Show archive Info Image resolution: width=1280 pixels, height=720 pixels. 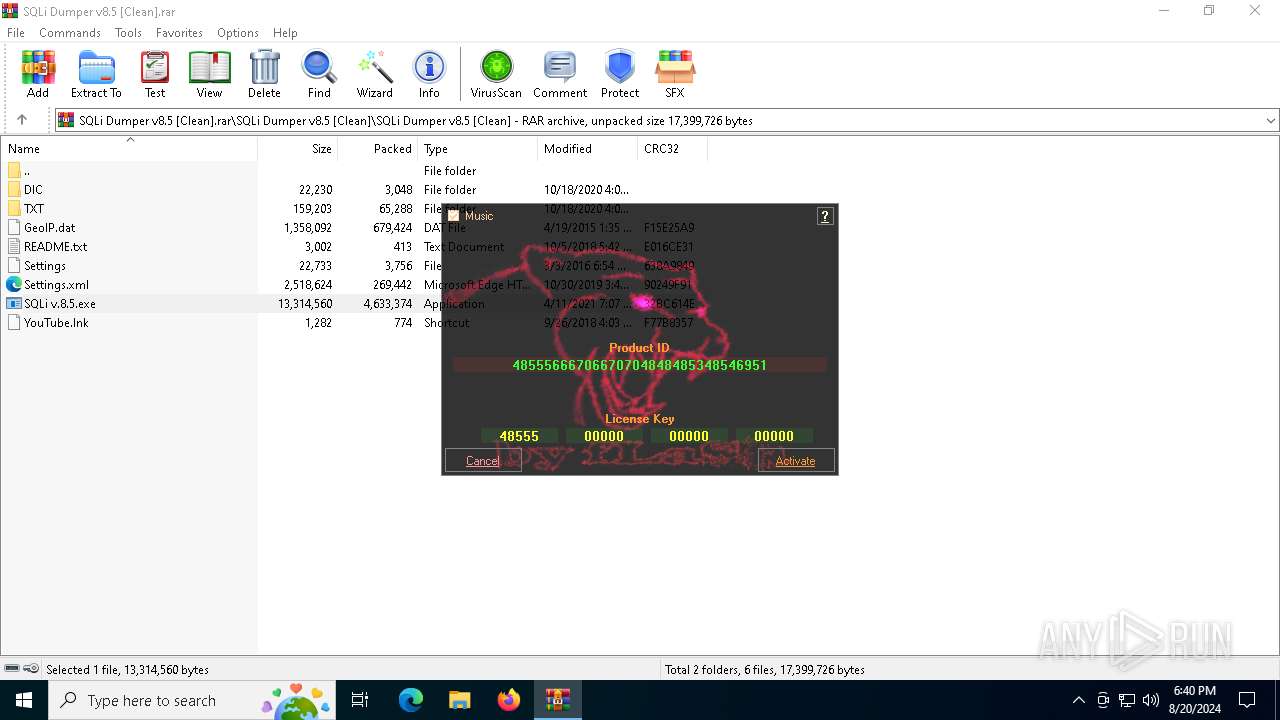[x=429, y=75]
